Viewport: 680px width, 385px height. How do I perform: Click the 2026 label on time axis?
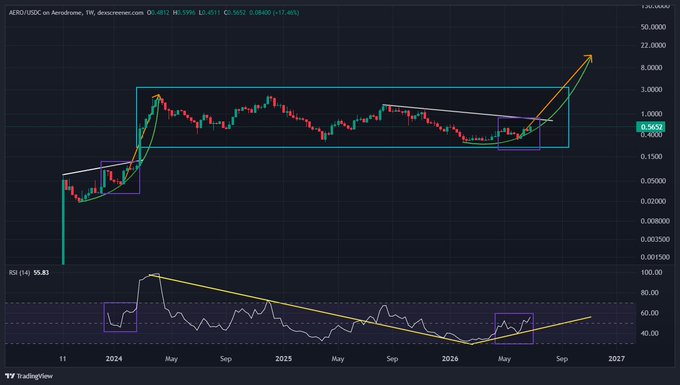[450, 359]
